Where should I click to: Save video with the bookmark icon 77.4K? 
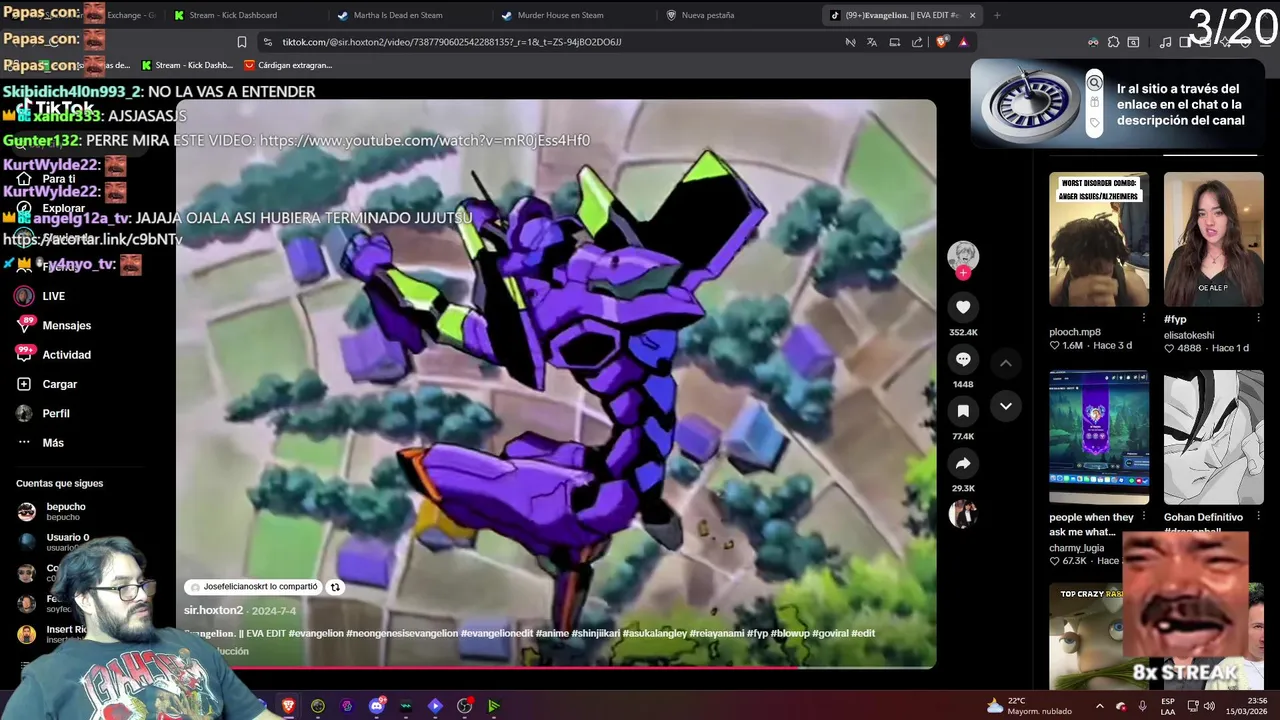963,411
